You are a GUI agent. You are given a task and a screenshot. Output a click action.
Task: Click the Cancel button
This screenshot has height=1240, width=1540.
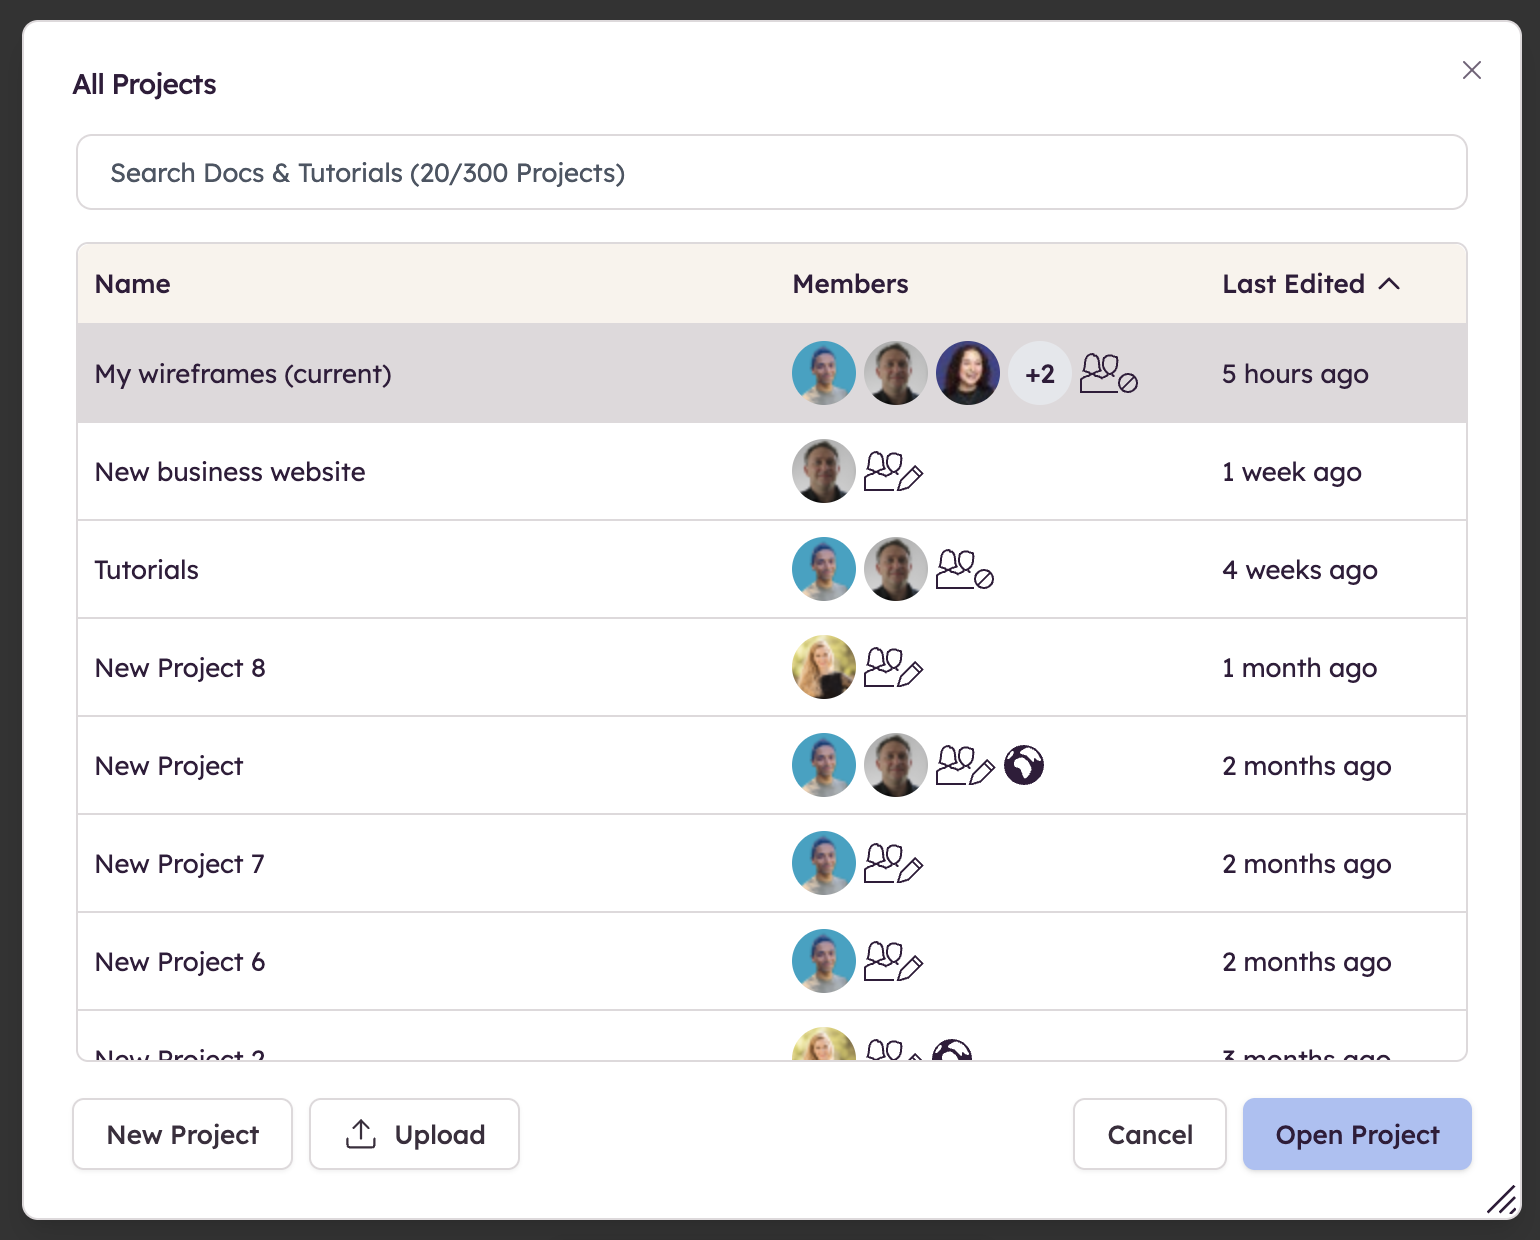click(x=1149, y=1134)
